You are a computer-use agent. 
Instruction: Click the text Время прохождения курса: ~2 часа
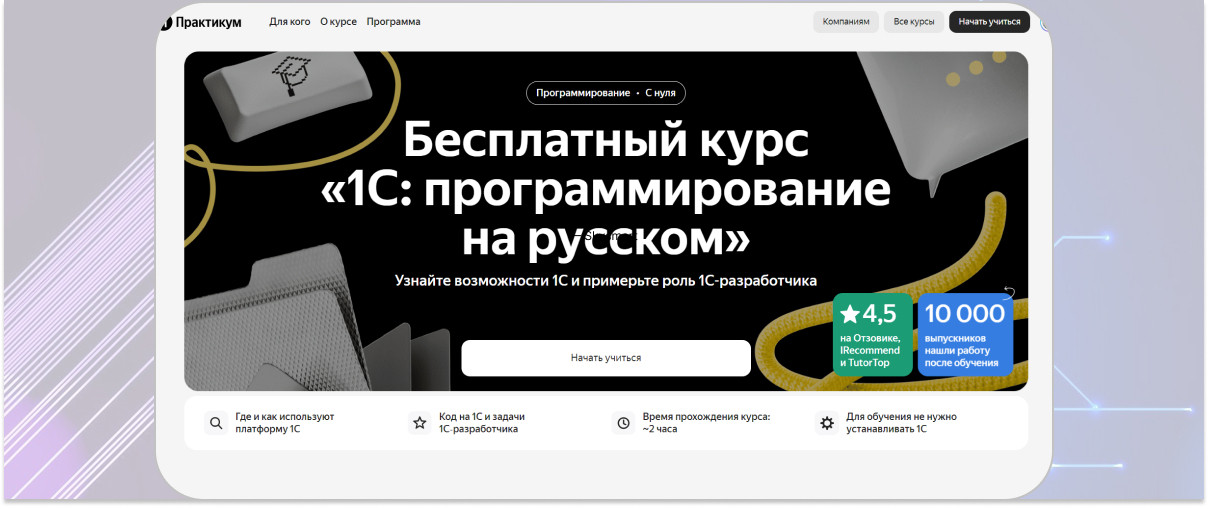[706, 423]
